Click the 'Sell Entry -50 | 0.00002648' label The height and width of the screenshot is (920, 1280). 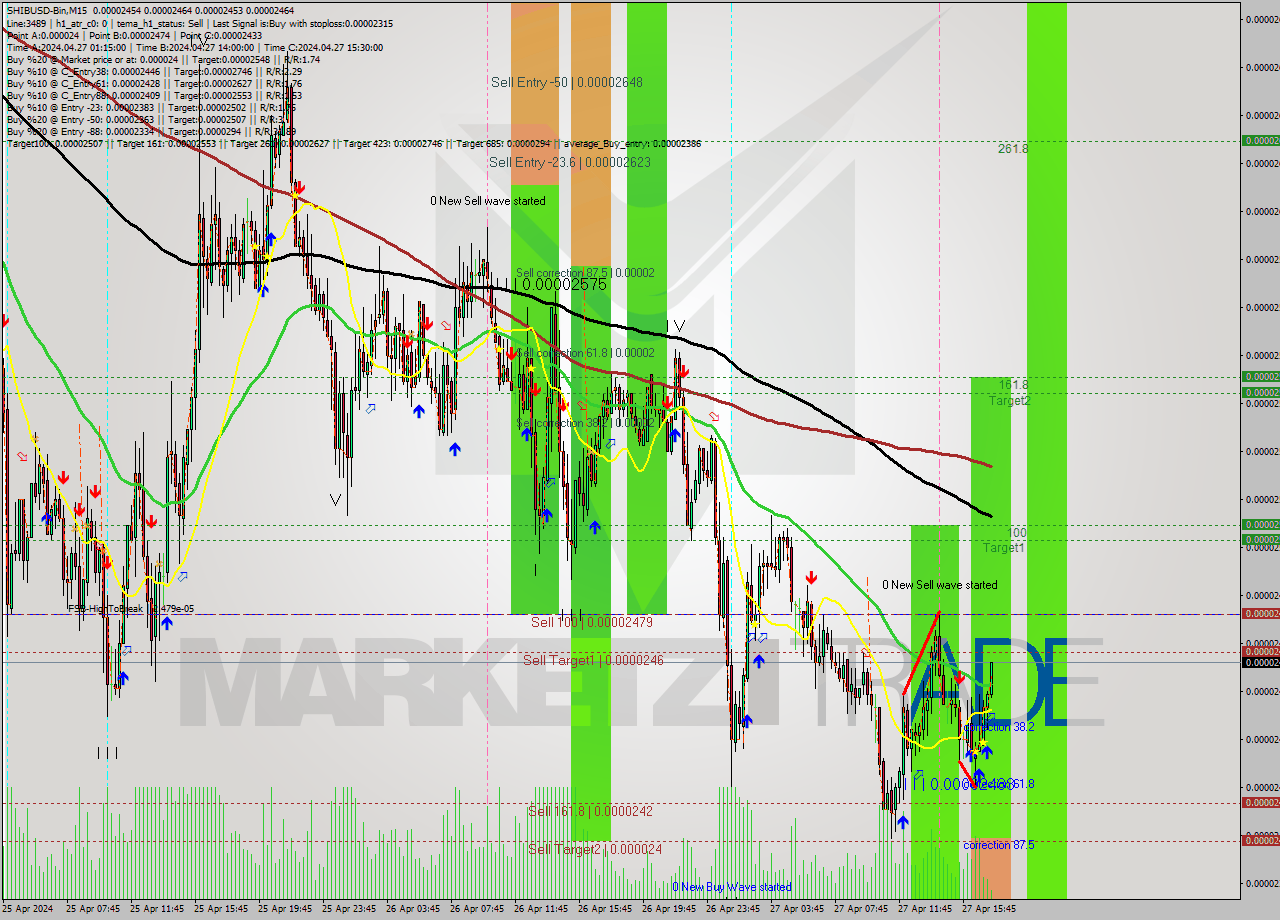coord(567,82)
